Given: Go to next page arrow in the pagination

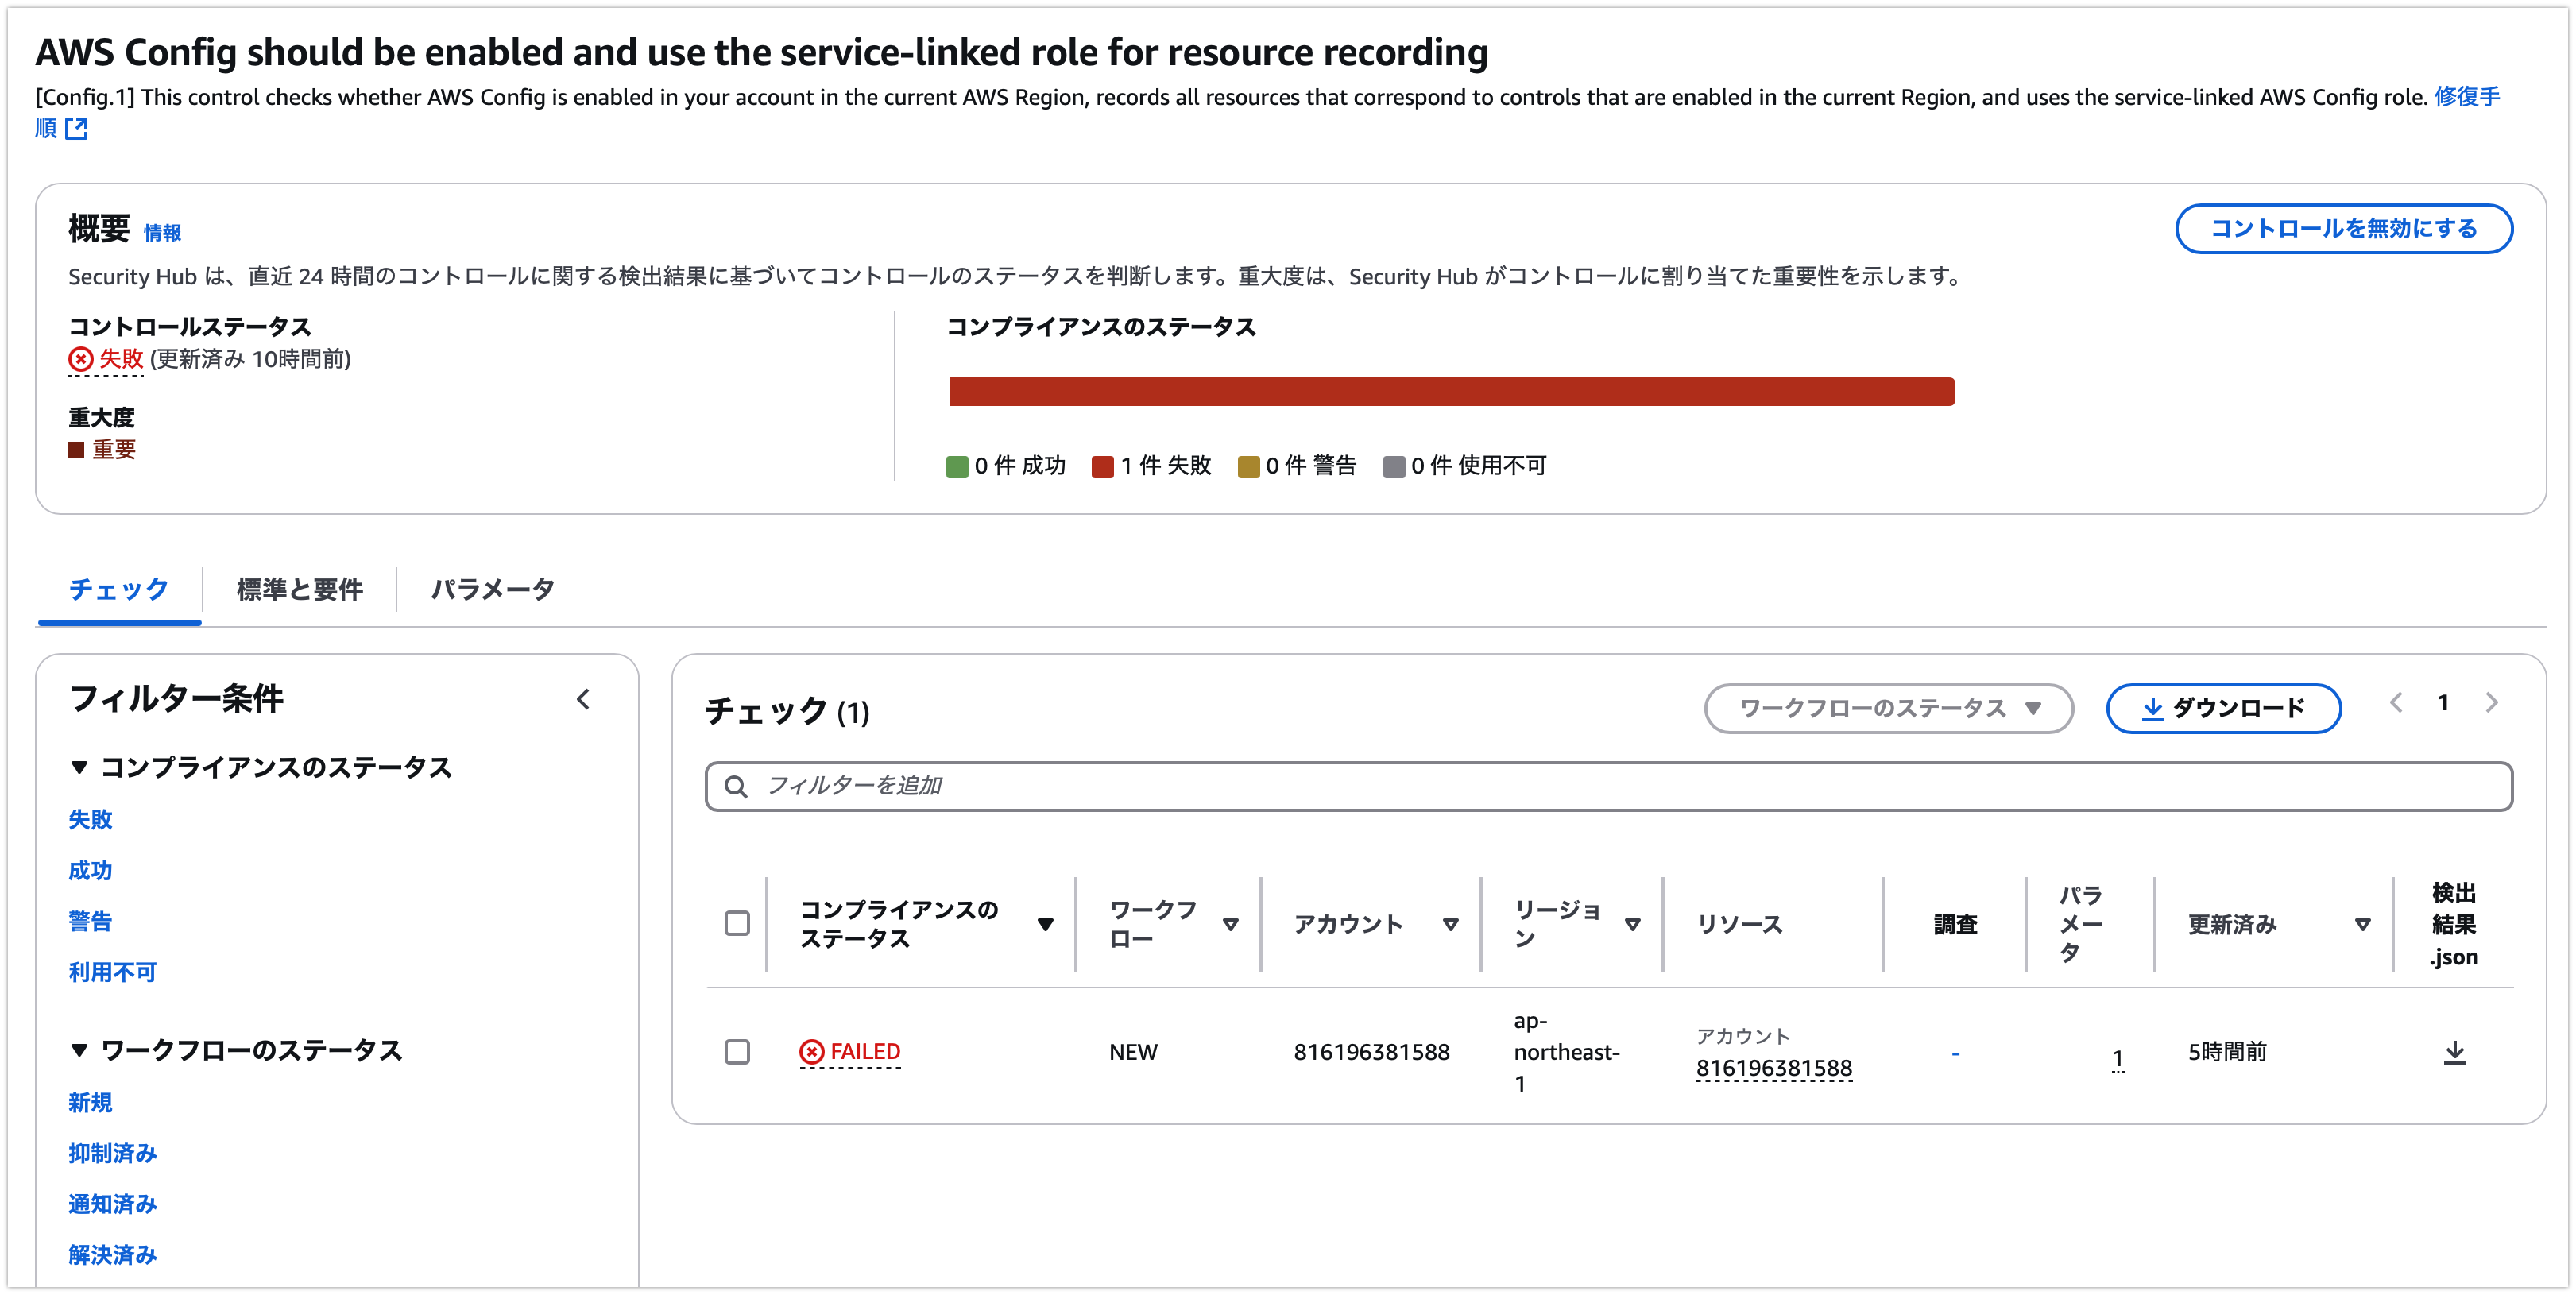Looking at the screenshot, I should coord(2491,703).
